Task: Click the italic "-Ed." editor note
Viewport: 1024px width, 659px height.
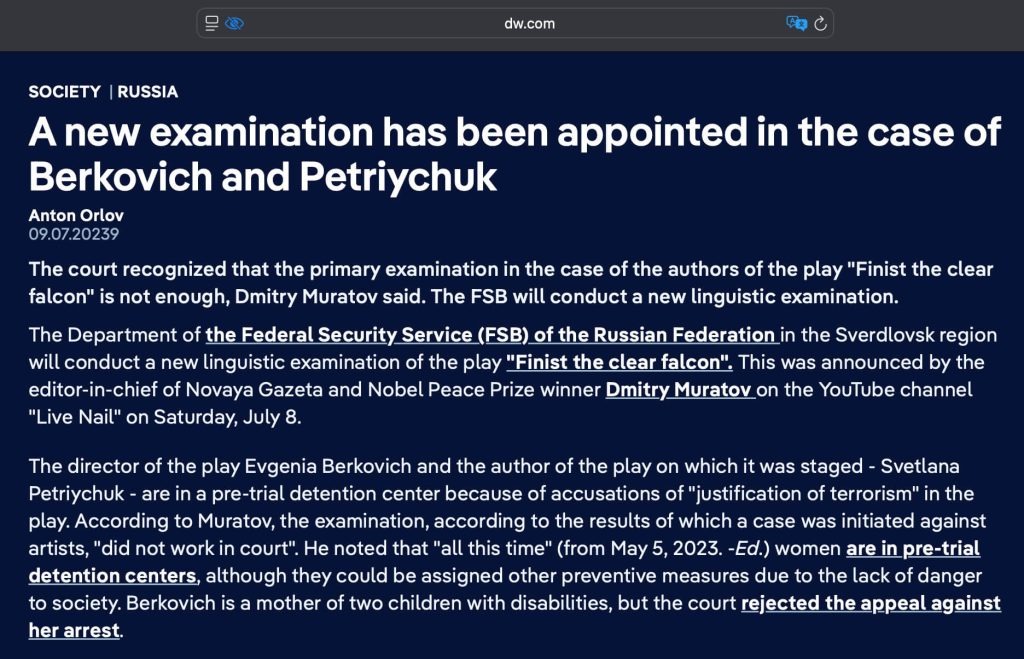Action: pyautogui.click(x=744, y=548)
